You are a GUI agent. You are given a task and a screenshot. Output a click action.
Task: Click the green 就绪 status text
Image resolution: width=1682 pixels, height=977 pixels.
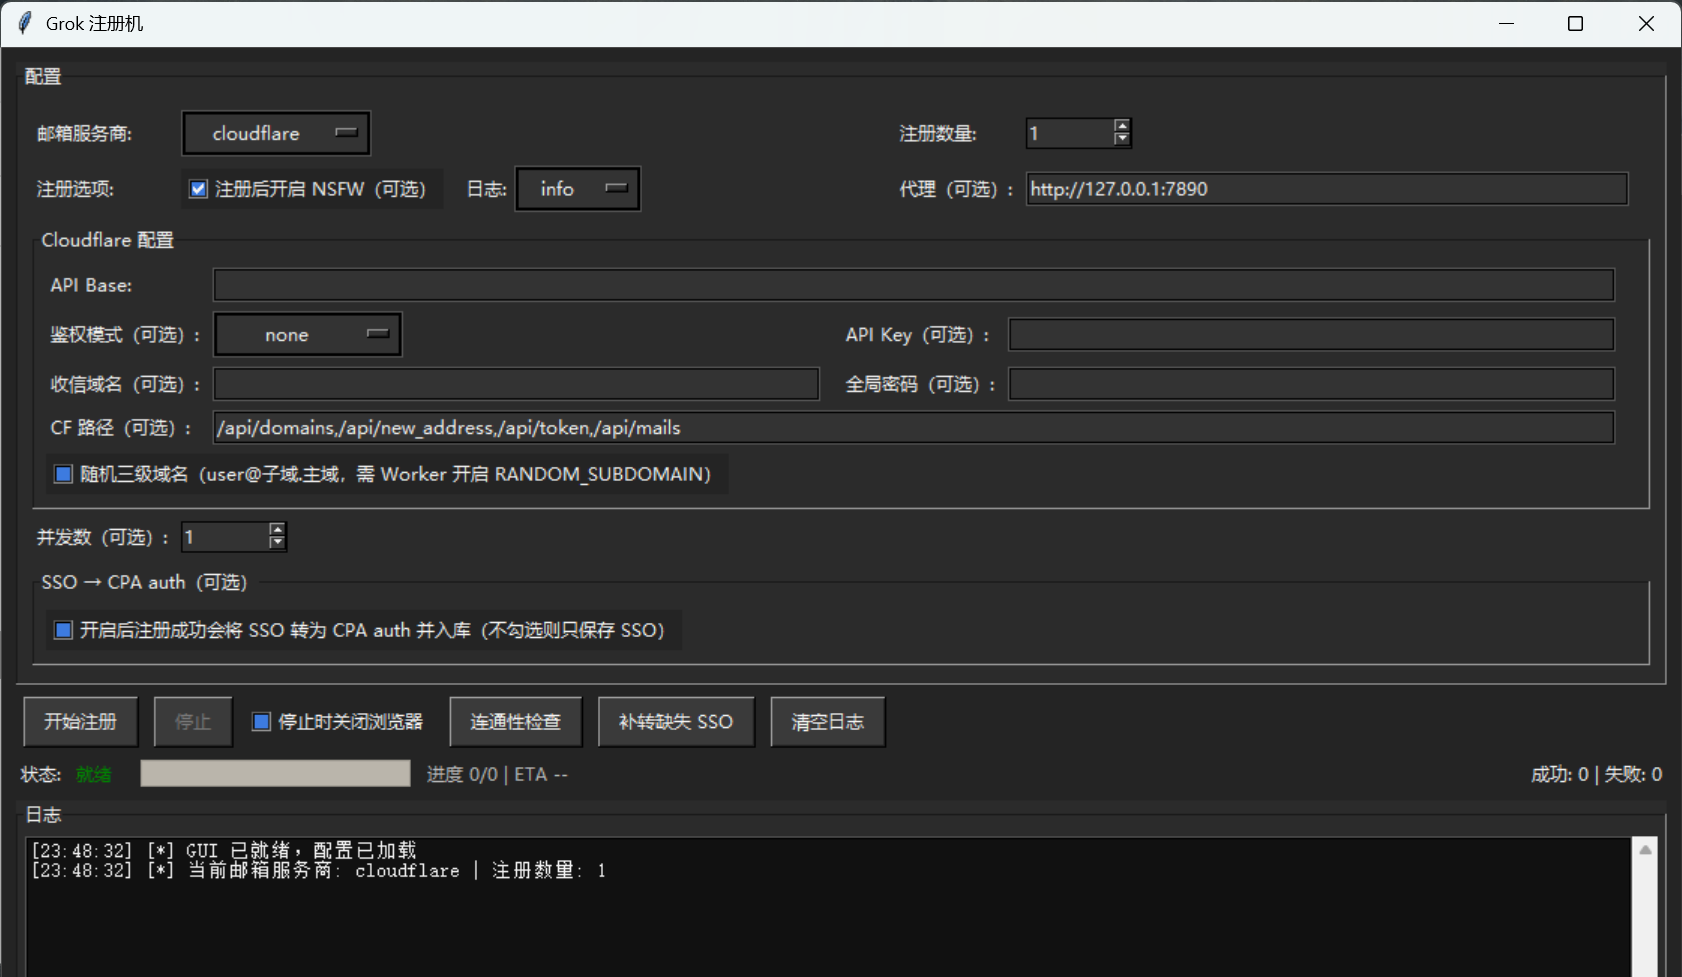click(94, 775)
